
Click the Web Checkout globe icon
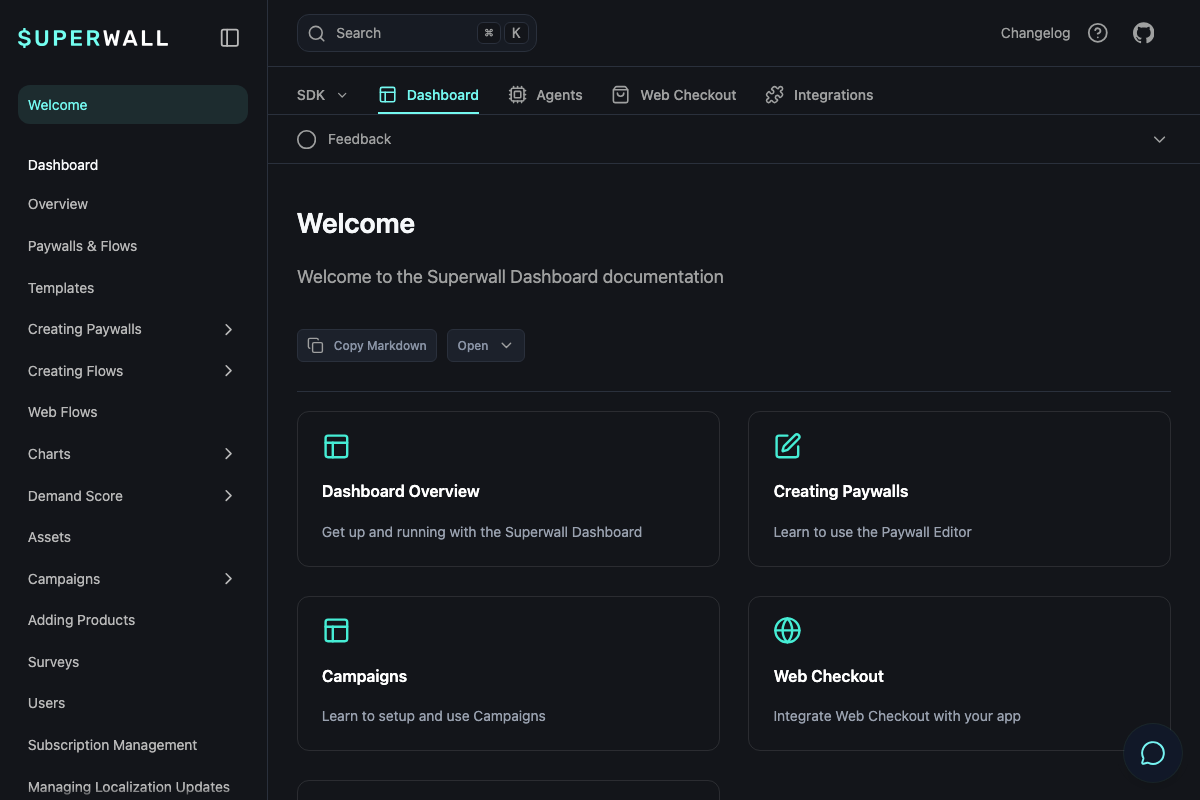[788, 630]
